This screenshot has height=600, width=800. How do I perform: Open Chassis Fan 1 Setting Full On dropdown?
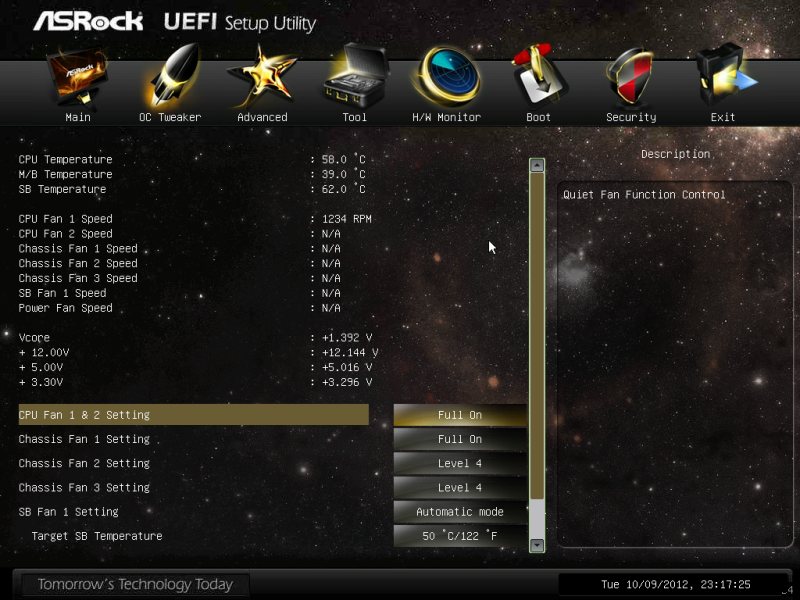coord(460,439)
